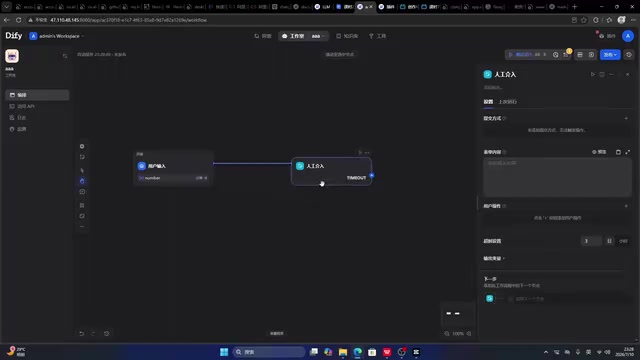Open the 监测 monitoring sidebar item
Screen dimensions: 640x360
(37, 129)
